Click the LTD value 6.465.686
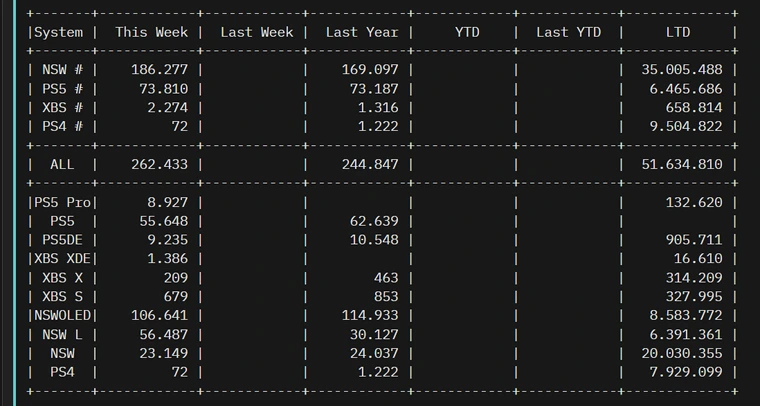This screenshot has width=760, height=406. pos(686,89)
